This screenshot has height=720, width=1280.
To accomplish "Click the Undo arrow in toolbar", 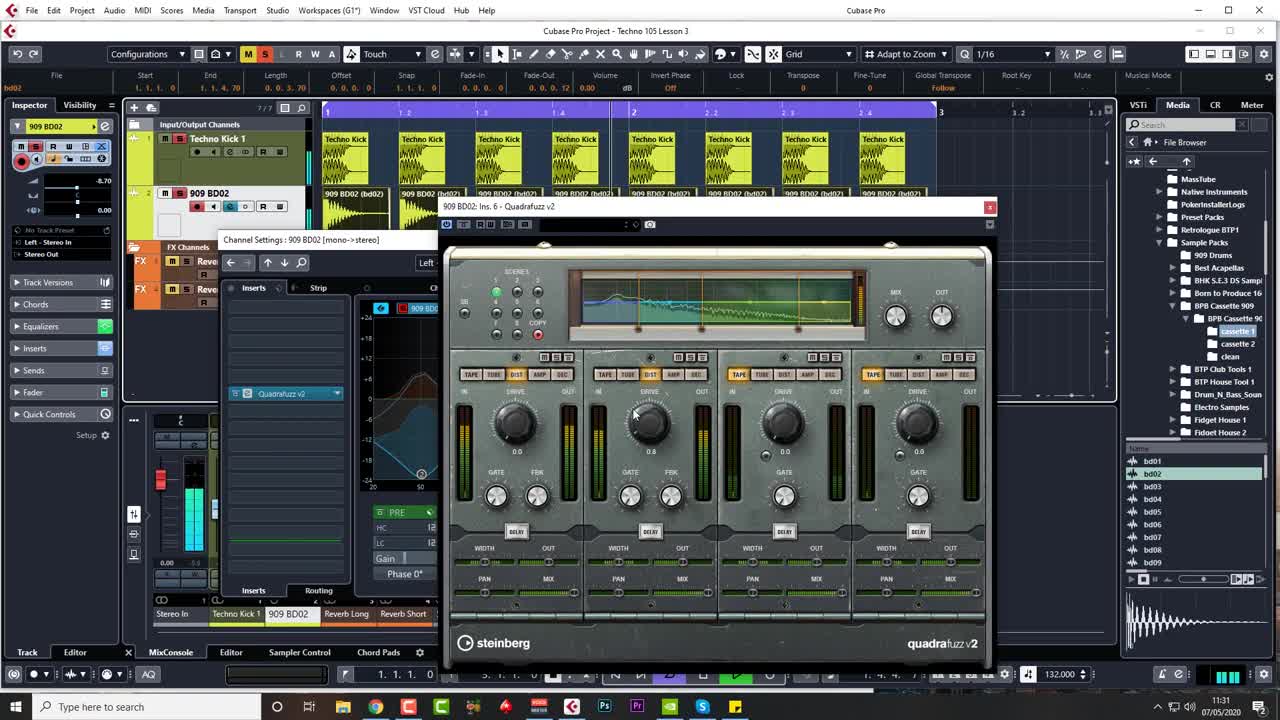I will [17, 54].
